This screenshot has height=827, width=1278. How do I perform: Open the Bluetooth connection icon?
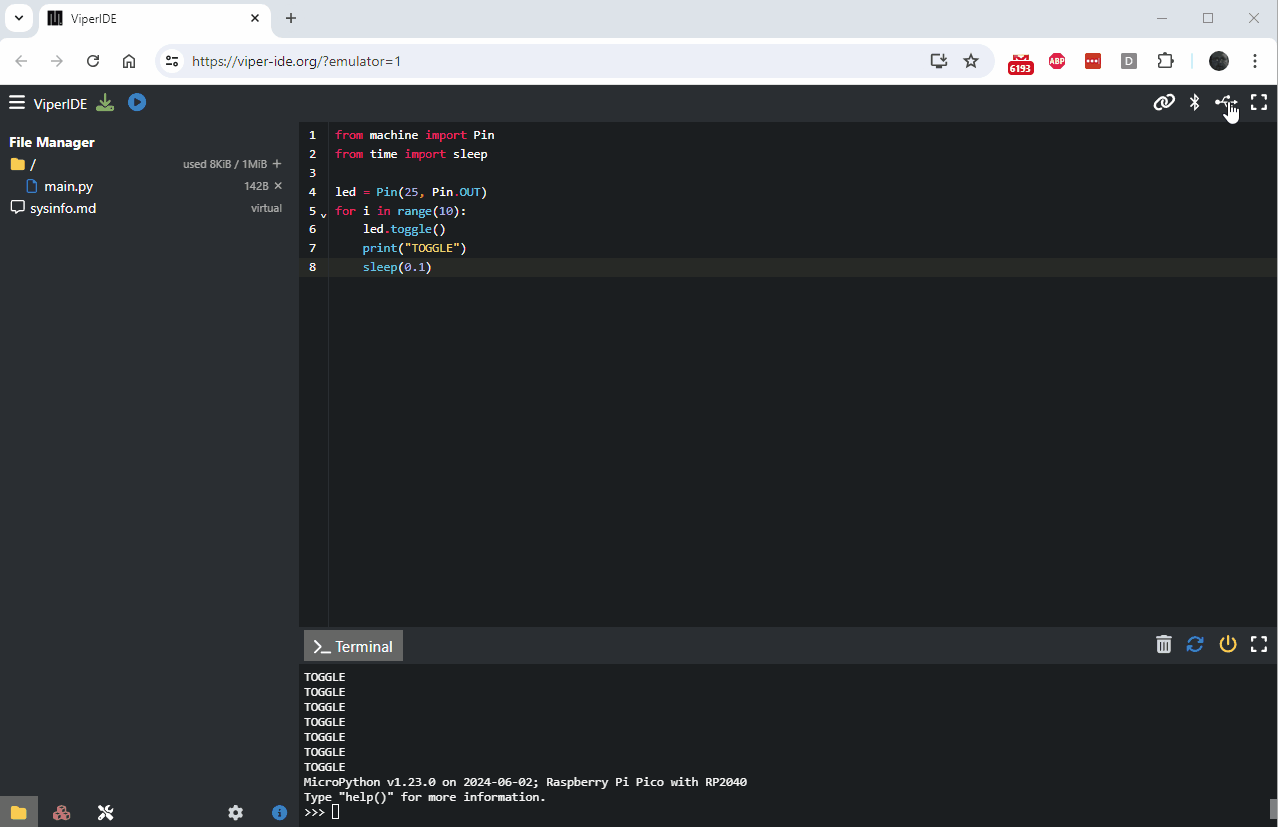click(1194, 102)
